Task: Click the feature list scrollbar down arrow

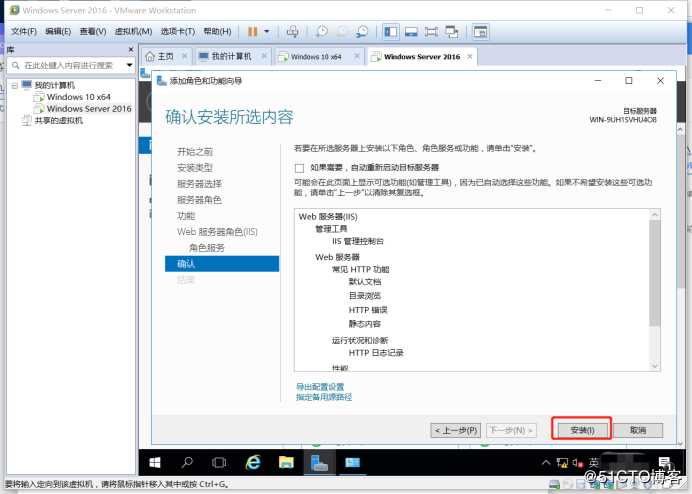Action: pyautogui.click(x=654, y=366)
